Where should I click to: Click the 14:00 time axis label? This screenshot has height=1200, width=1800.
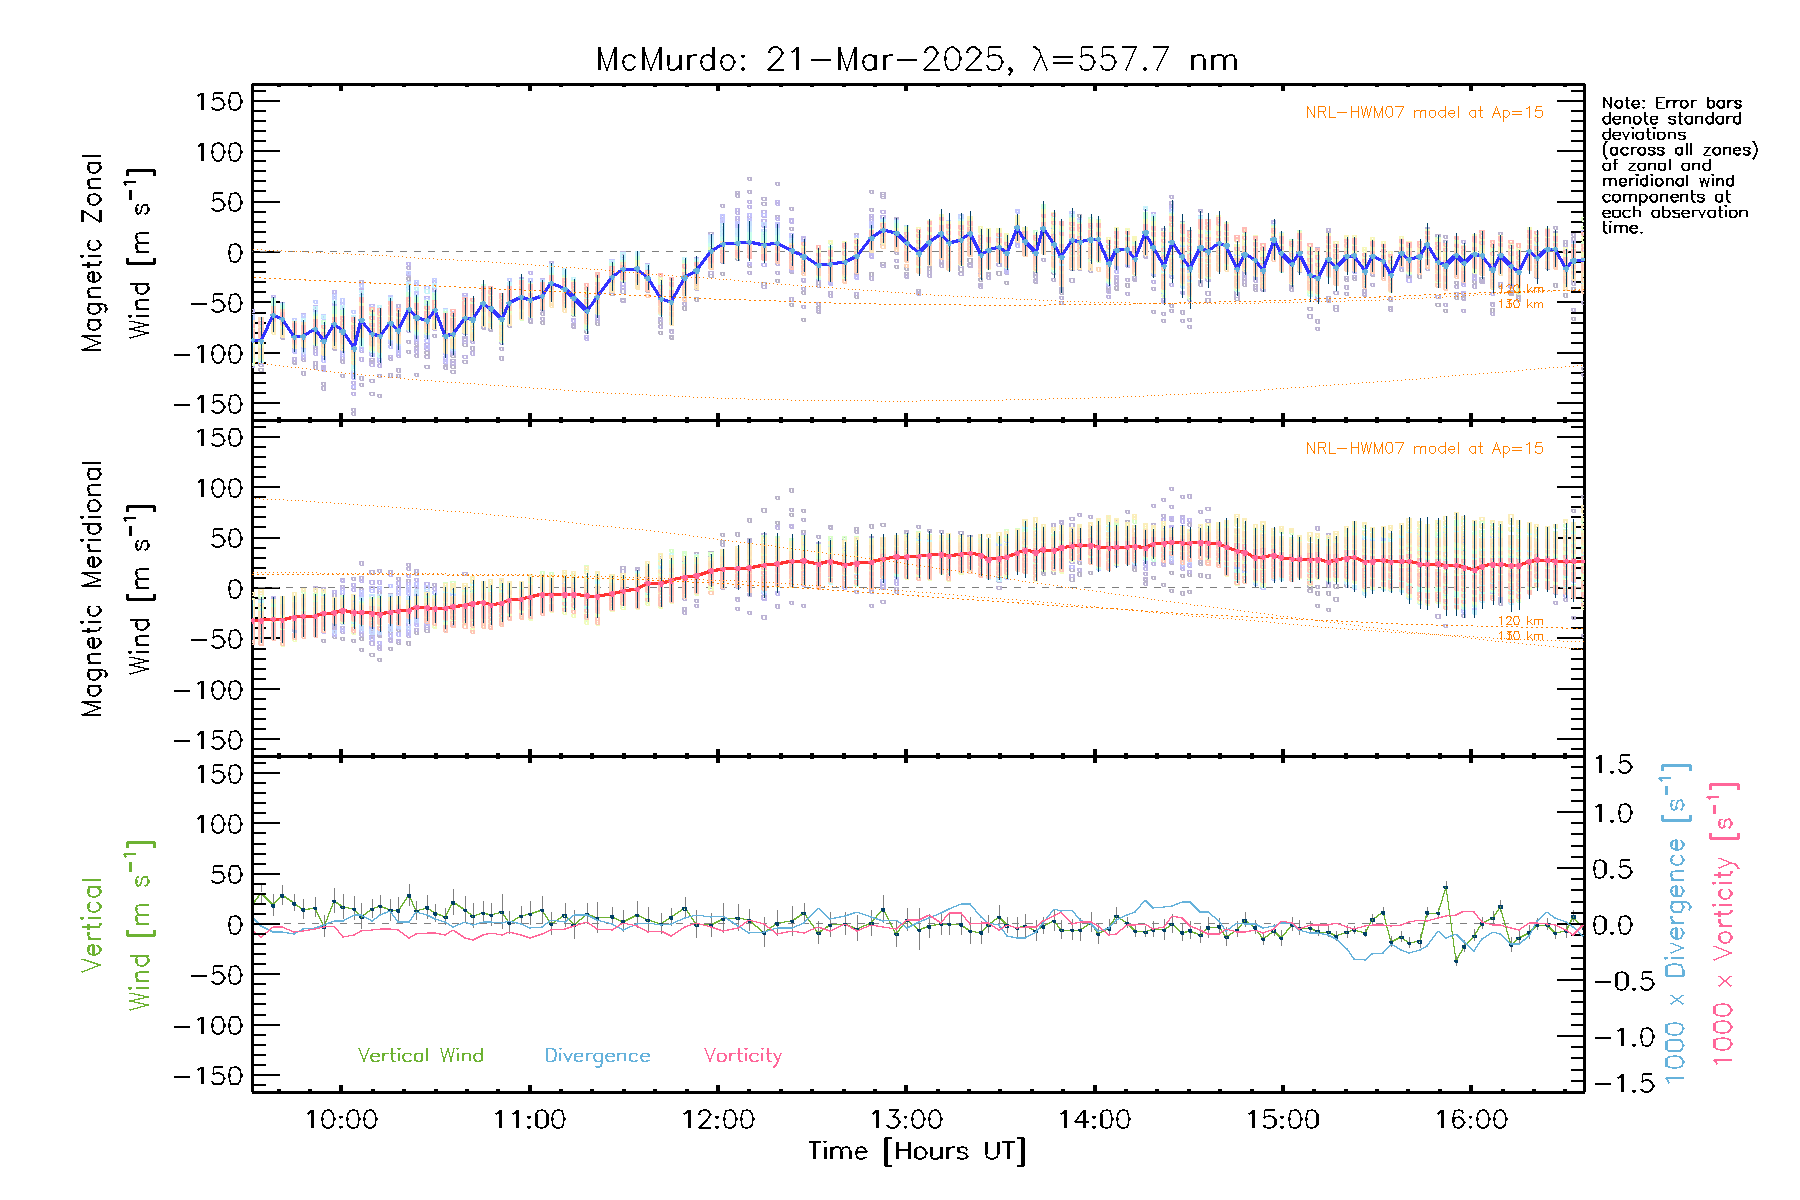pos(1094,1120)
